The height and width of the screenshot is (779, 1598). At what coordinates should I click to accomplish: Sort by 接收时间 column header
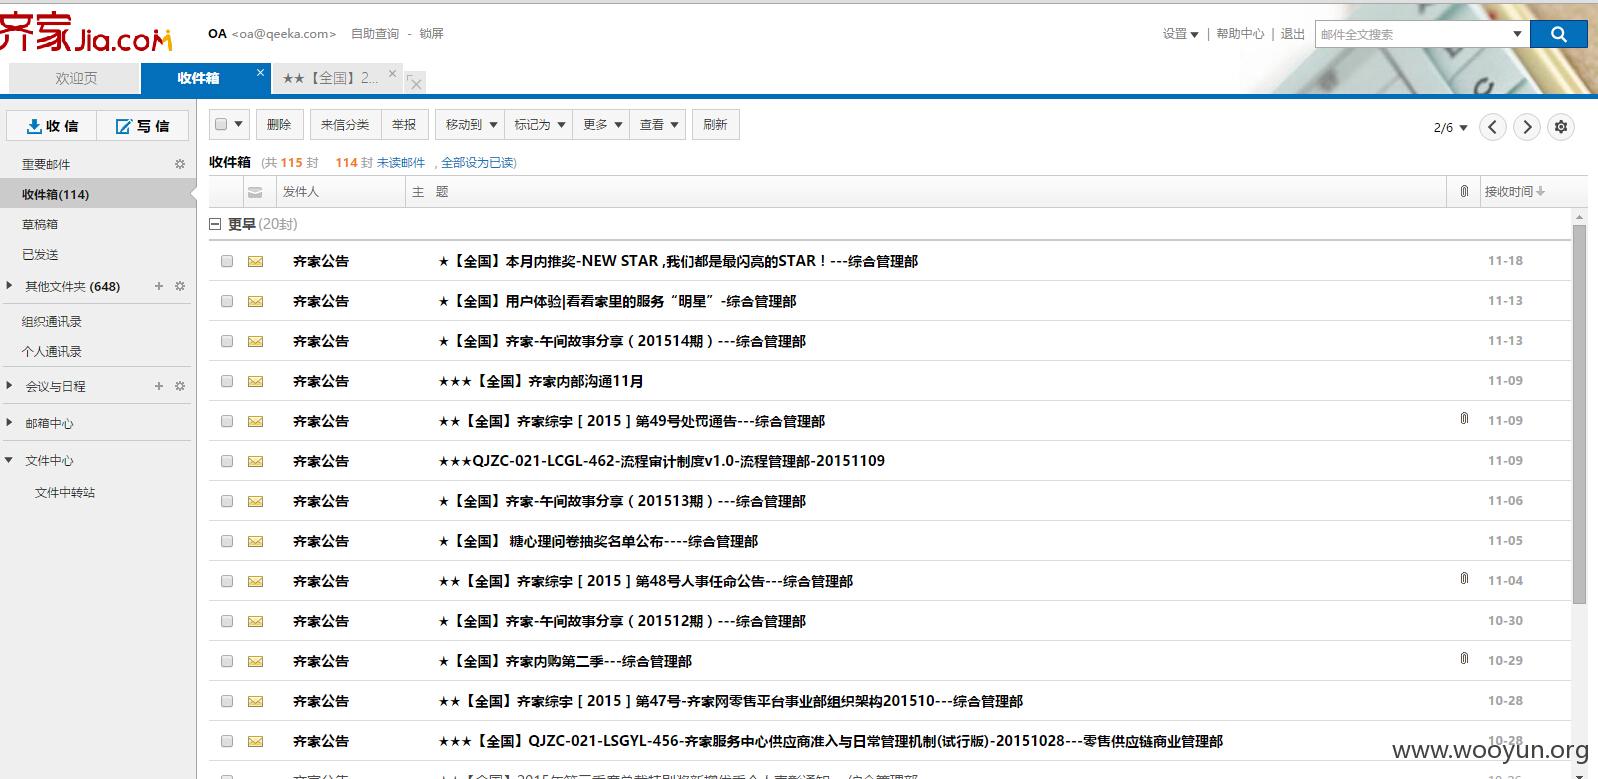point(1514,191)
